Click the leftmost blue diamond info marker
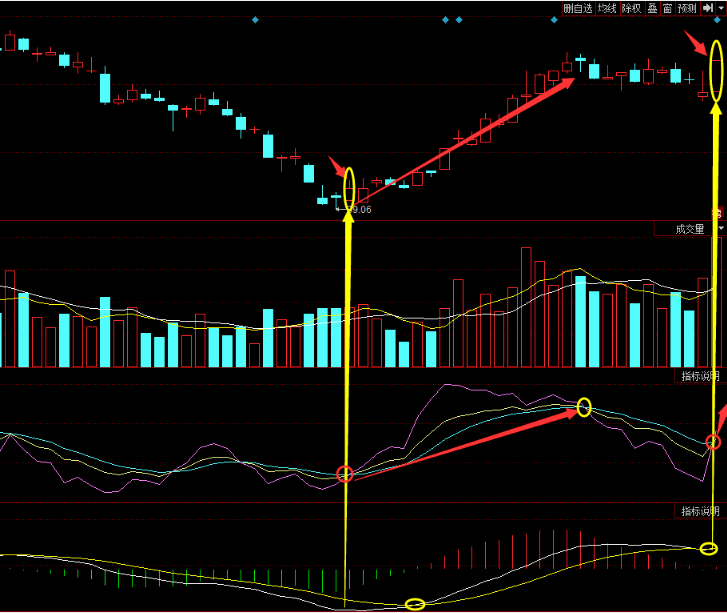727x613 pixels. pyautogui.click(x=255, y=19)
